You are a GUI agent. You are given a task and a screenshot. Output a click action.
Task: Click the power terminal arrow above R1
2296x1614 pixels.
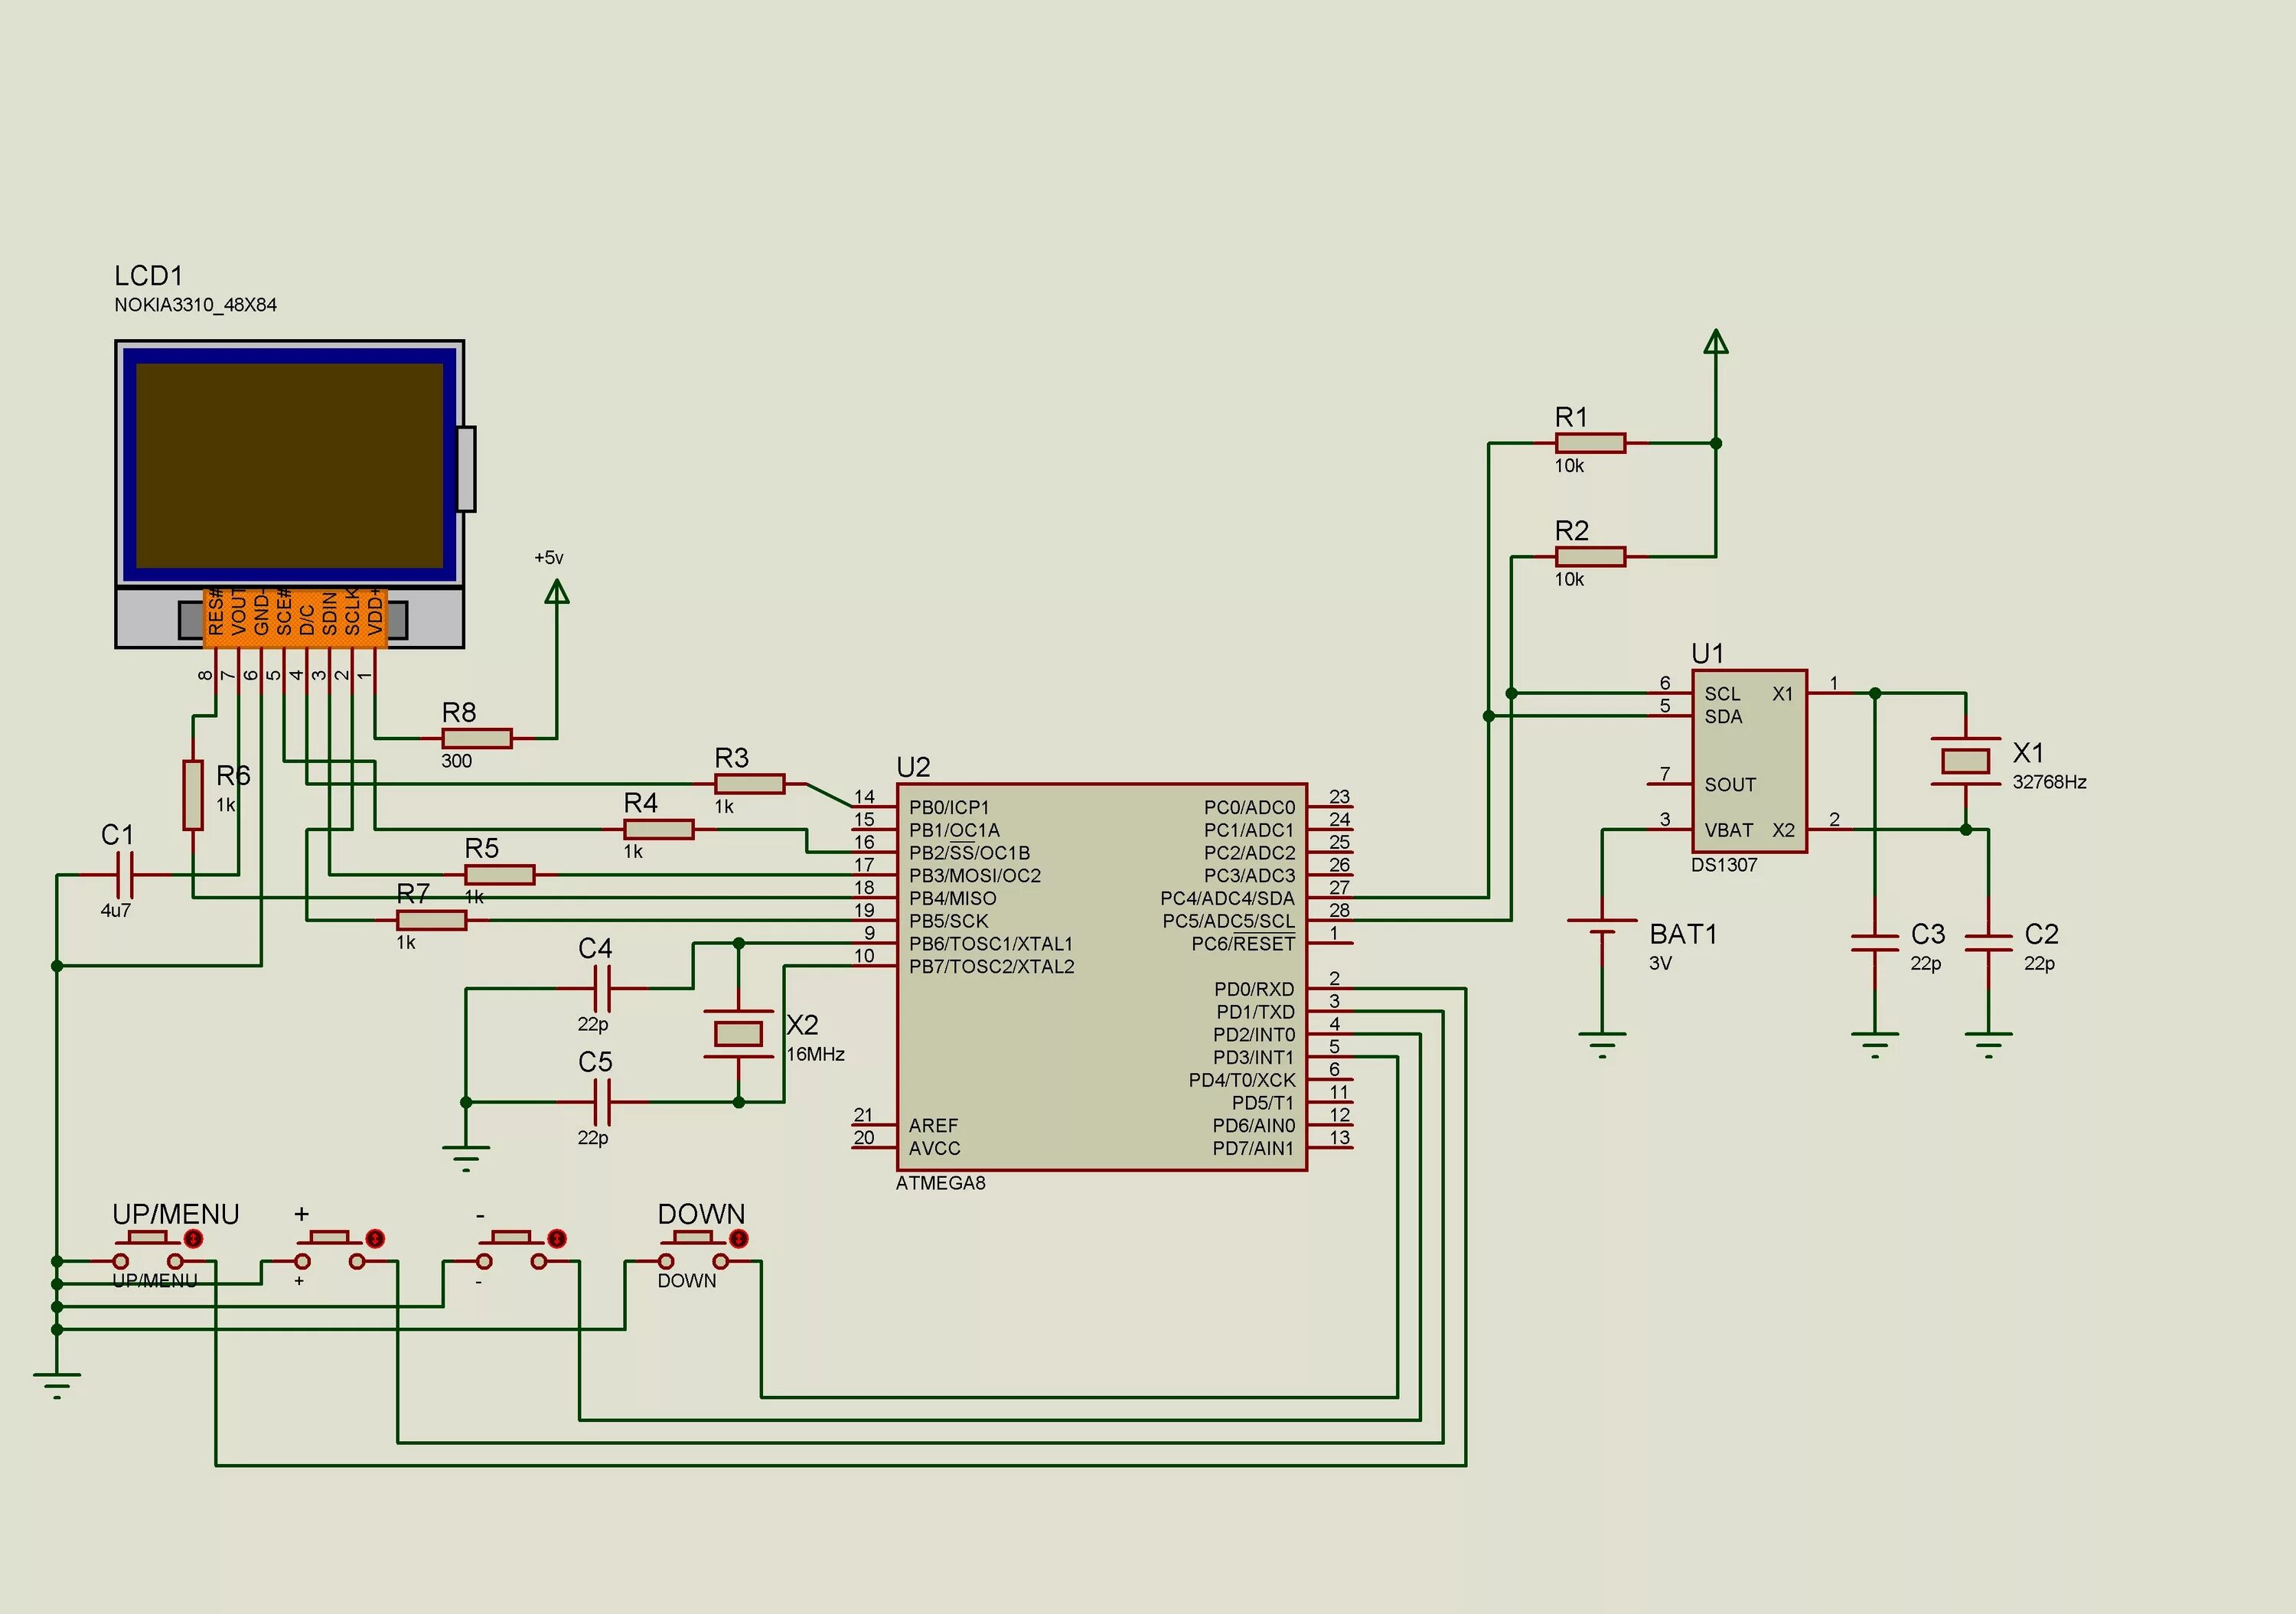(1716, 342)
